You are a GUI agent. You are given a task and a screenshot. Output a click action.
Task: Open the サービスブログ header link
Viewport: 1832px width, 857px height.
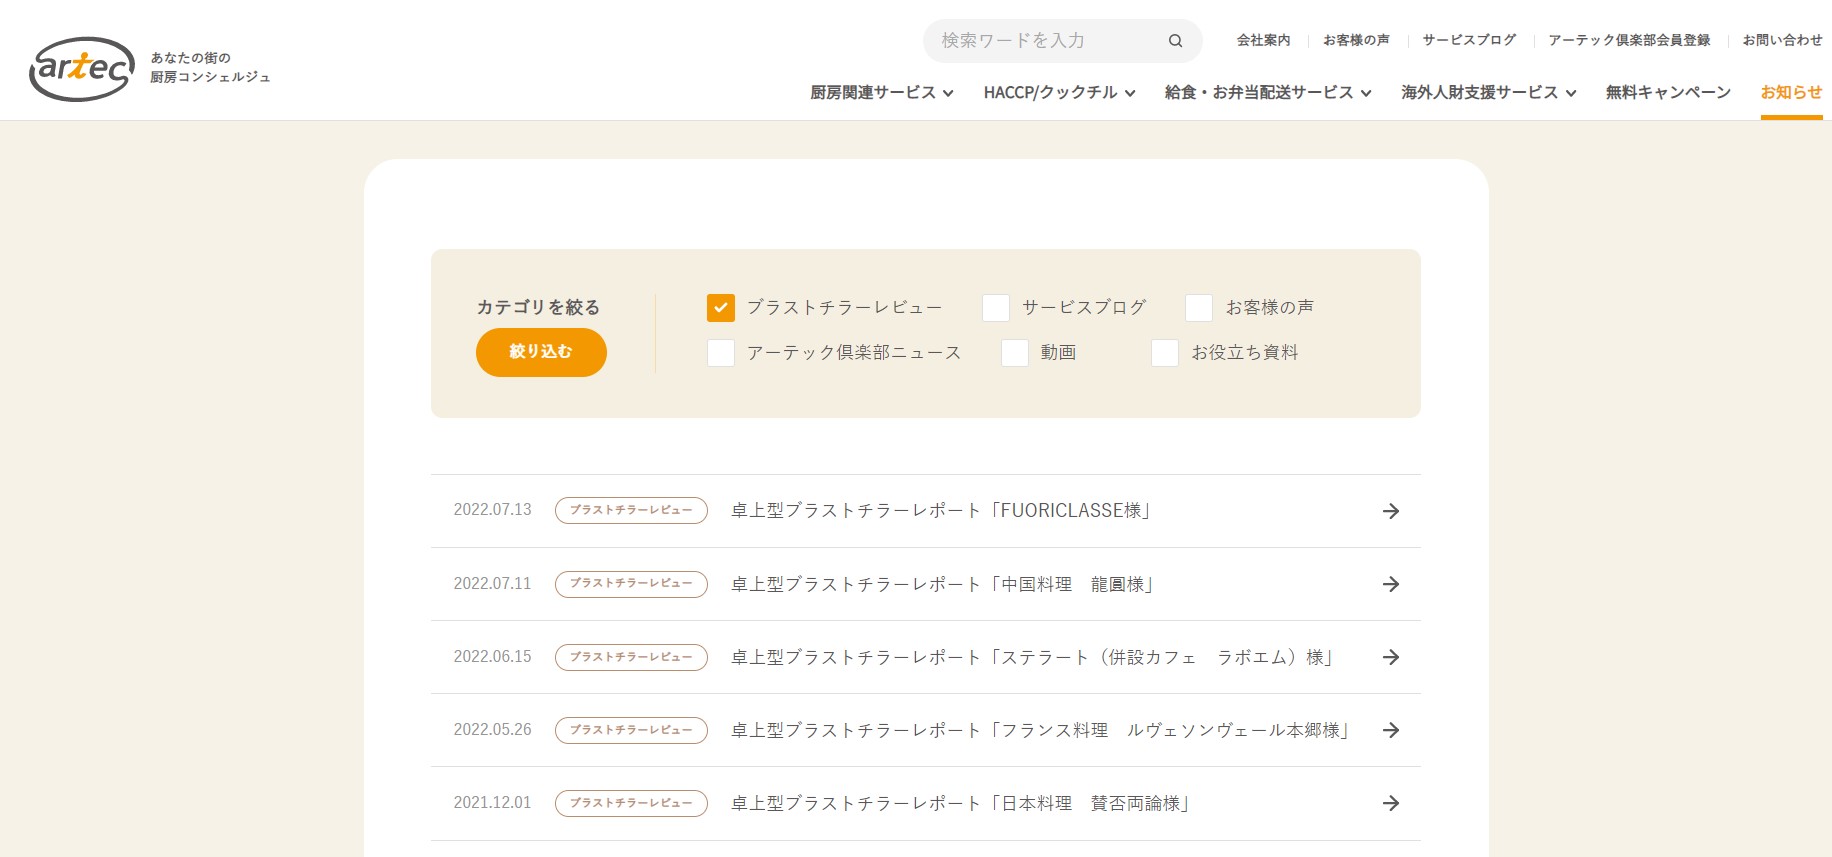click(1469, 40)
